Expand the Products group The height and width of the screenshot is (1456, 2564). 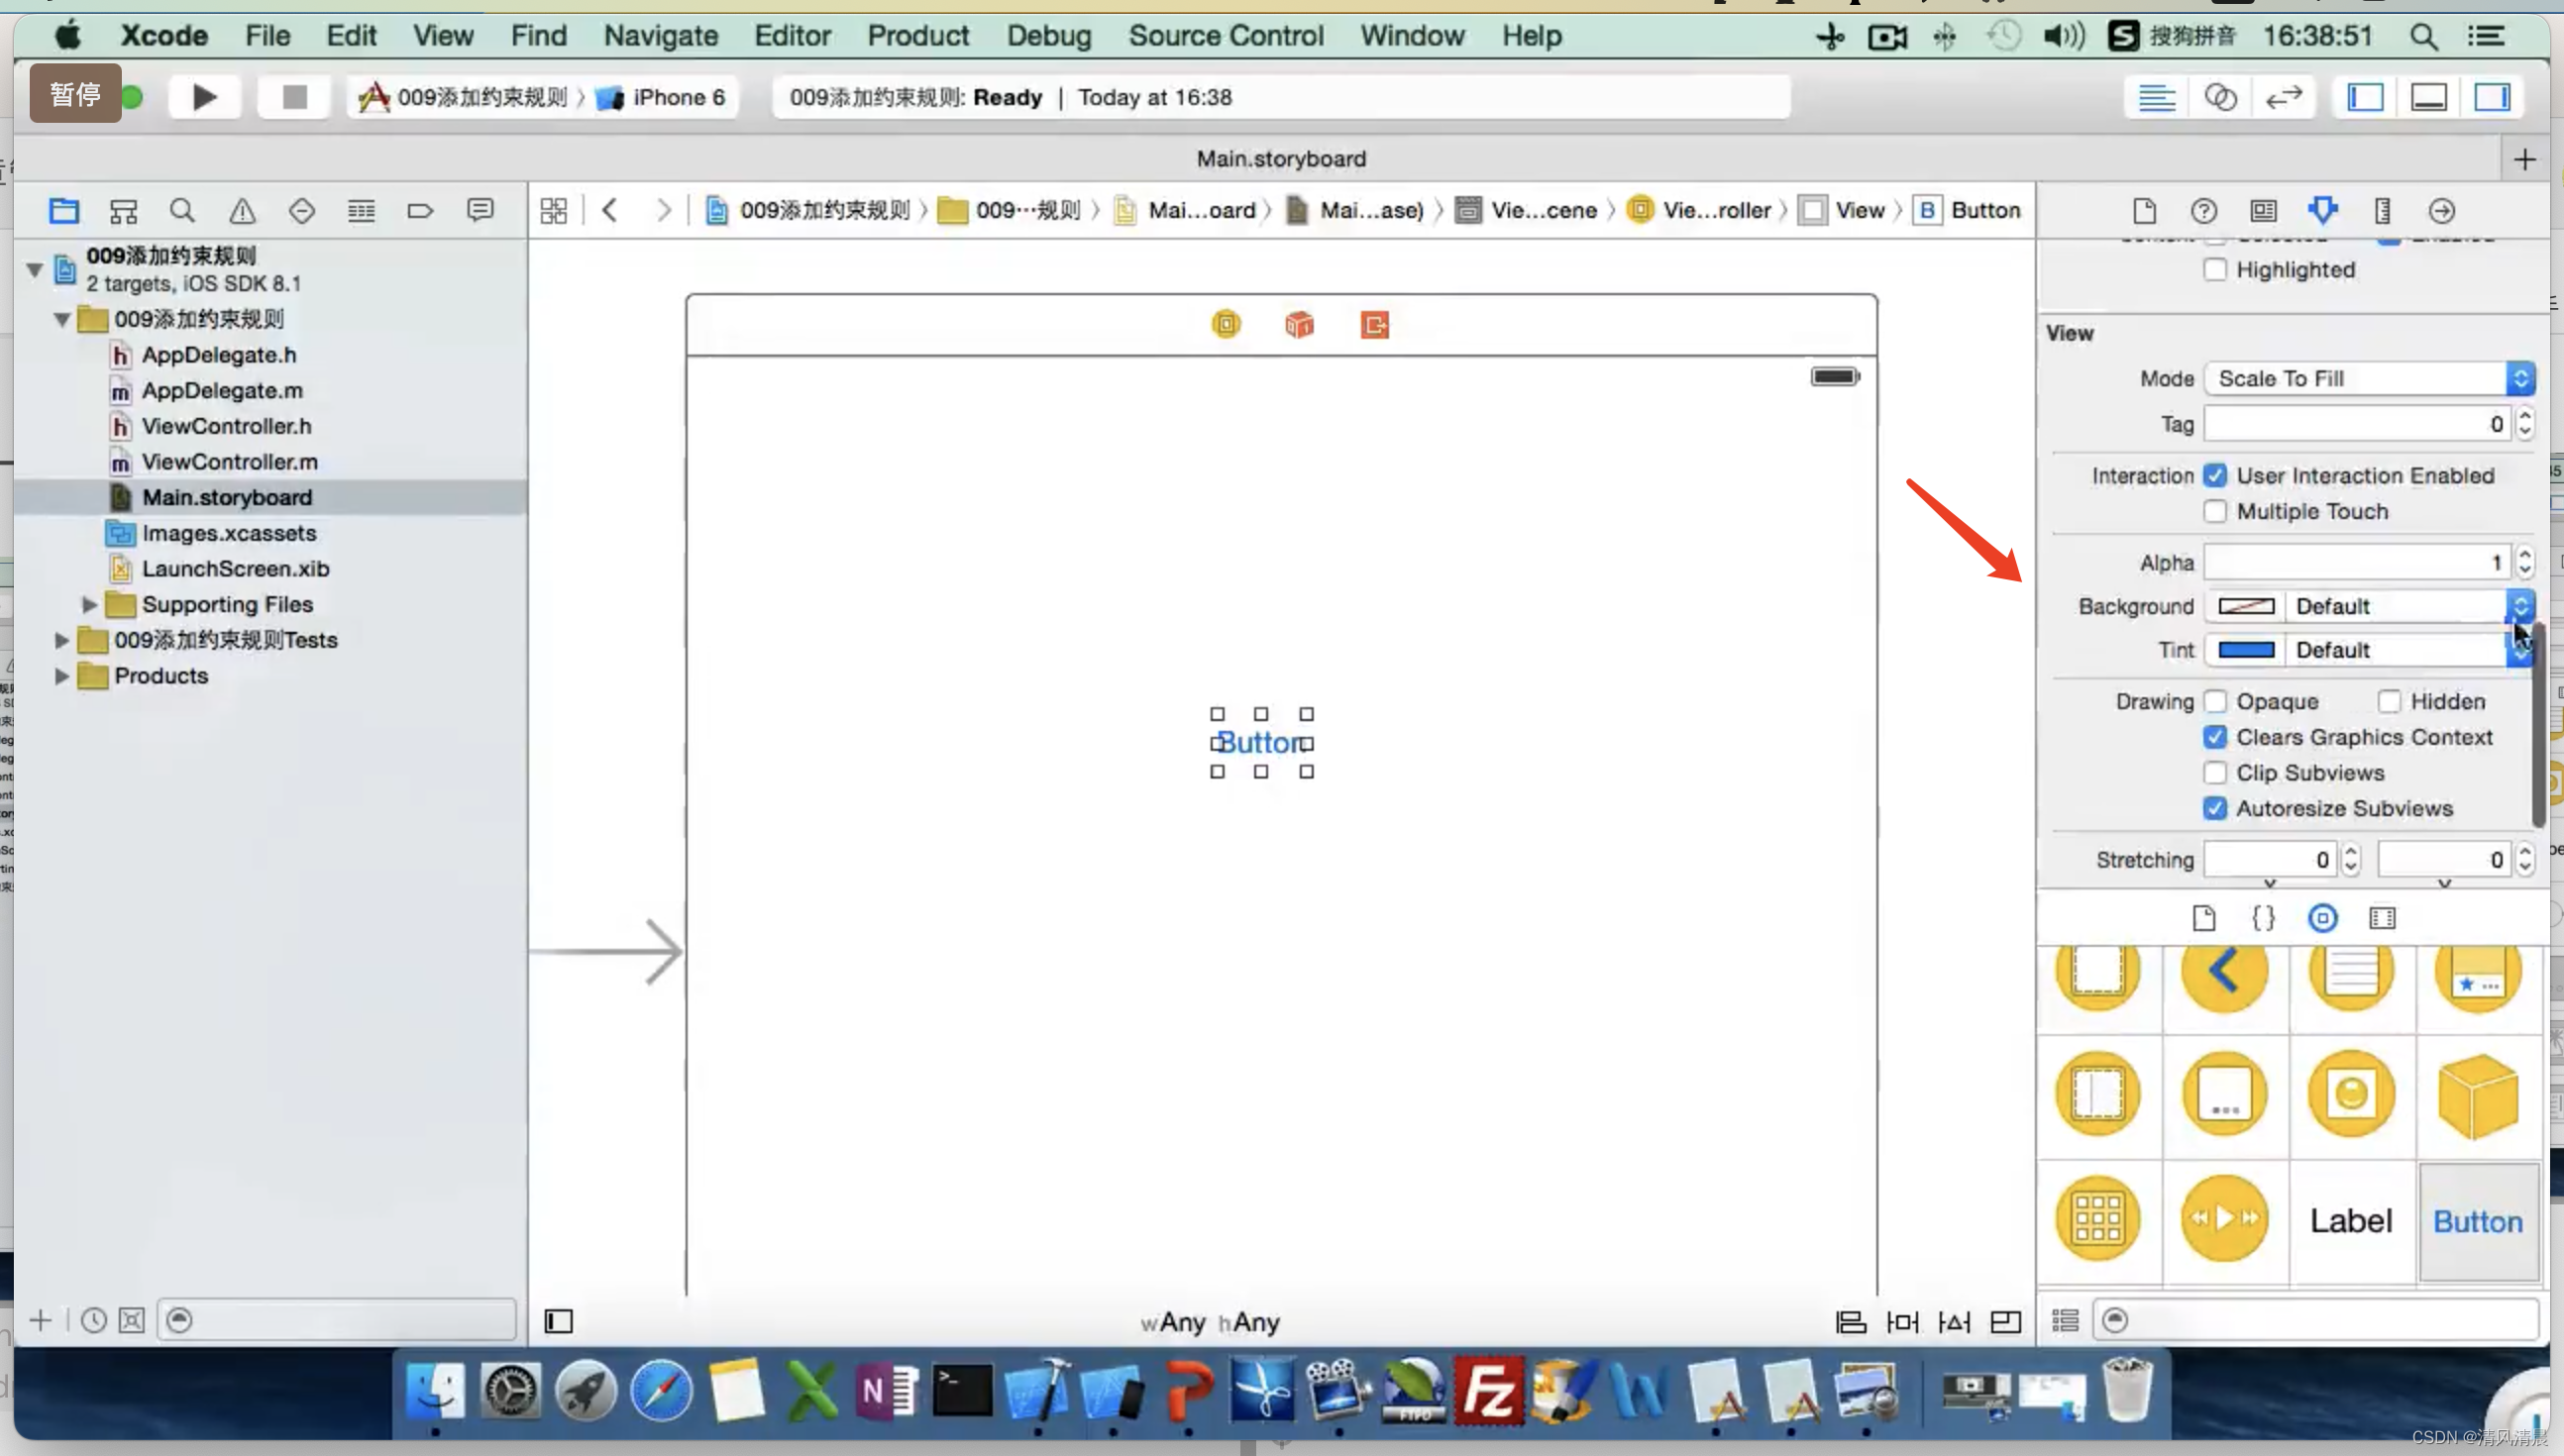click(x=61, y=676)
